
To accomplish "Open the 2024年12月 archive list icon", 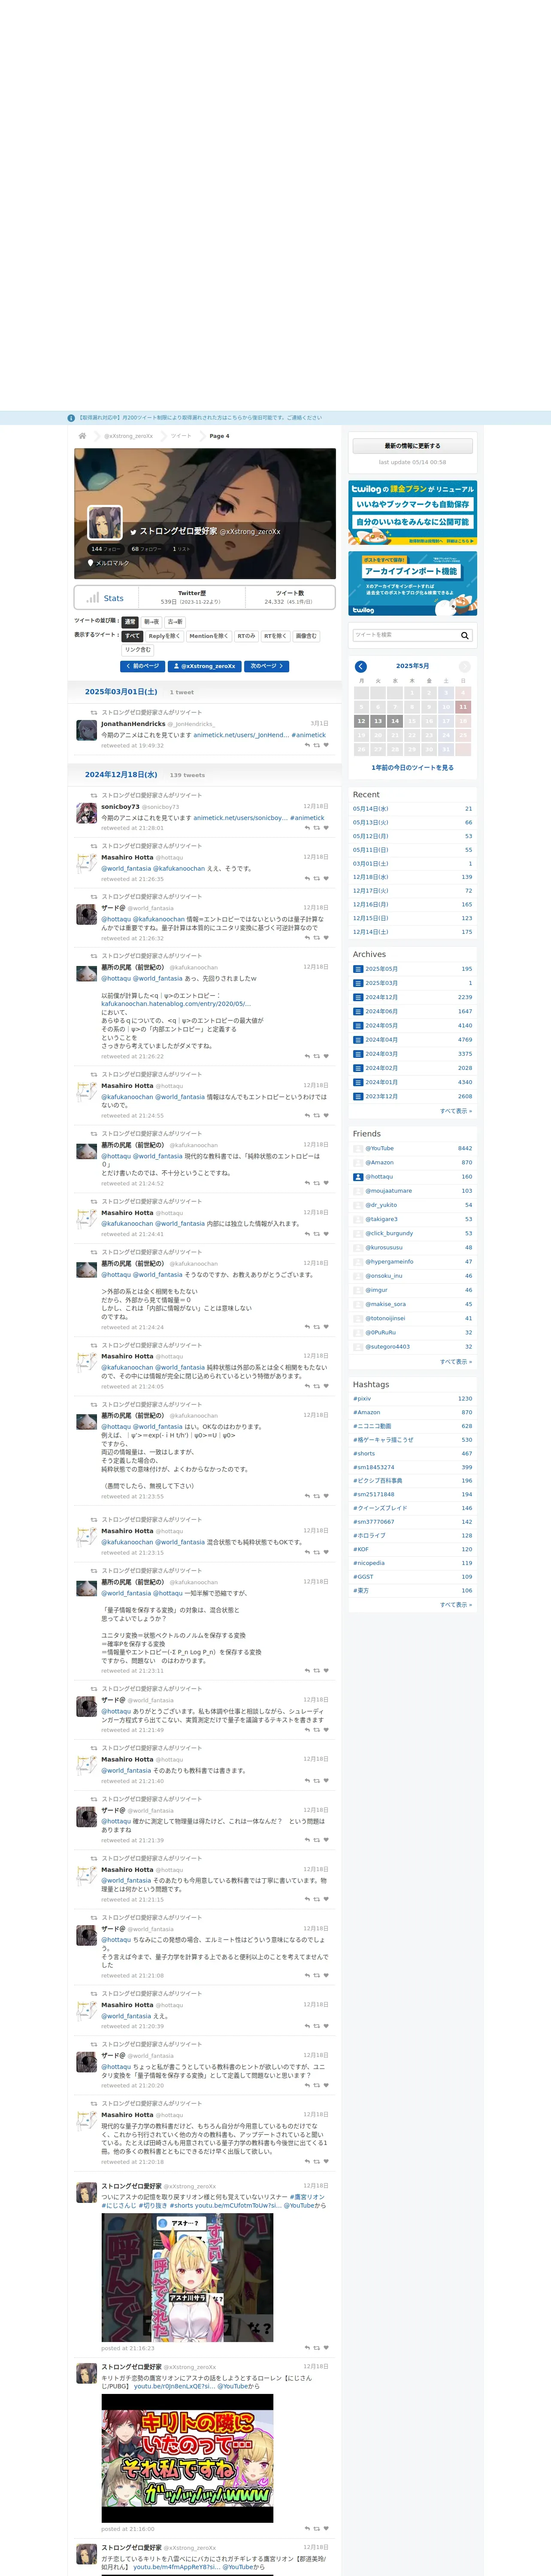I will click(357, 997).
